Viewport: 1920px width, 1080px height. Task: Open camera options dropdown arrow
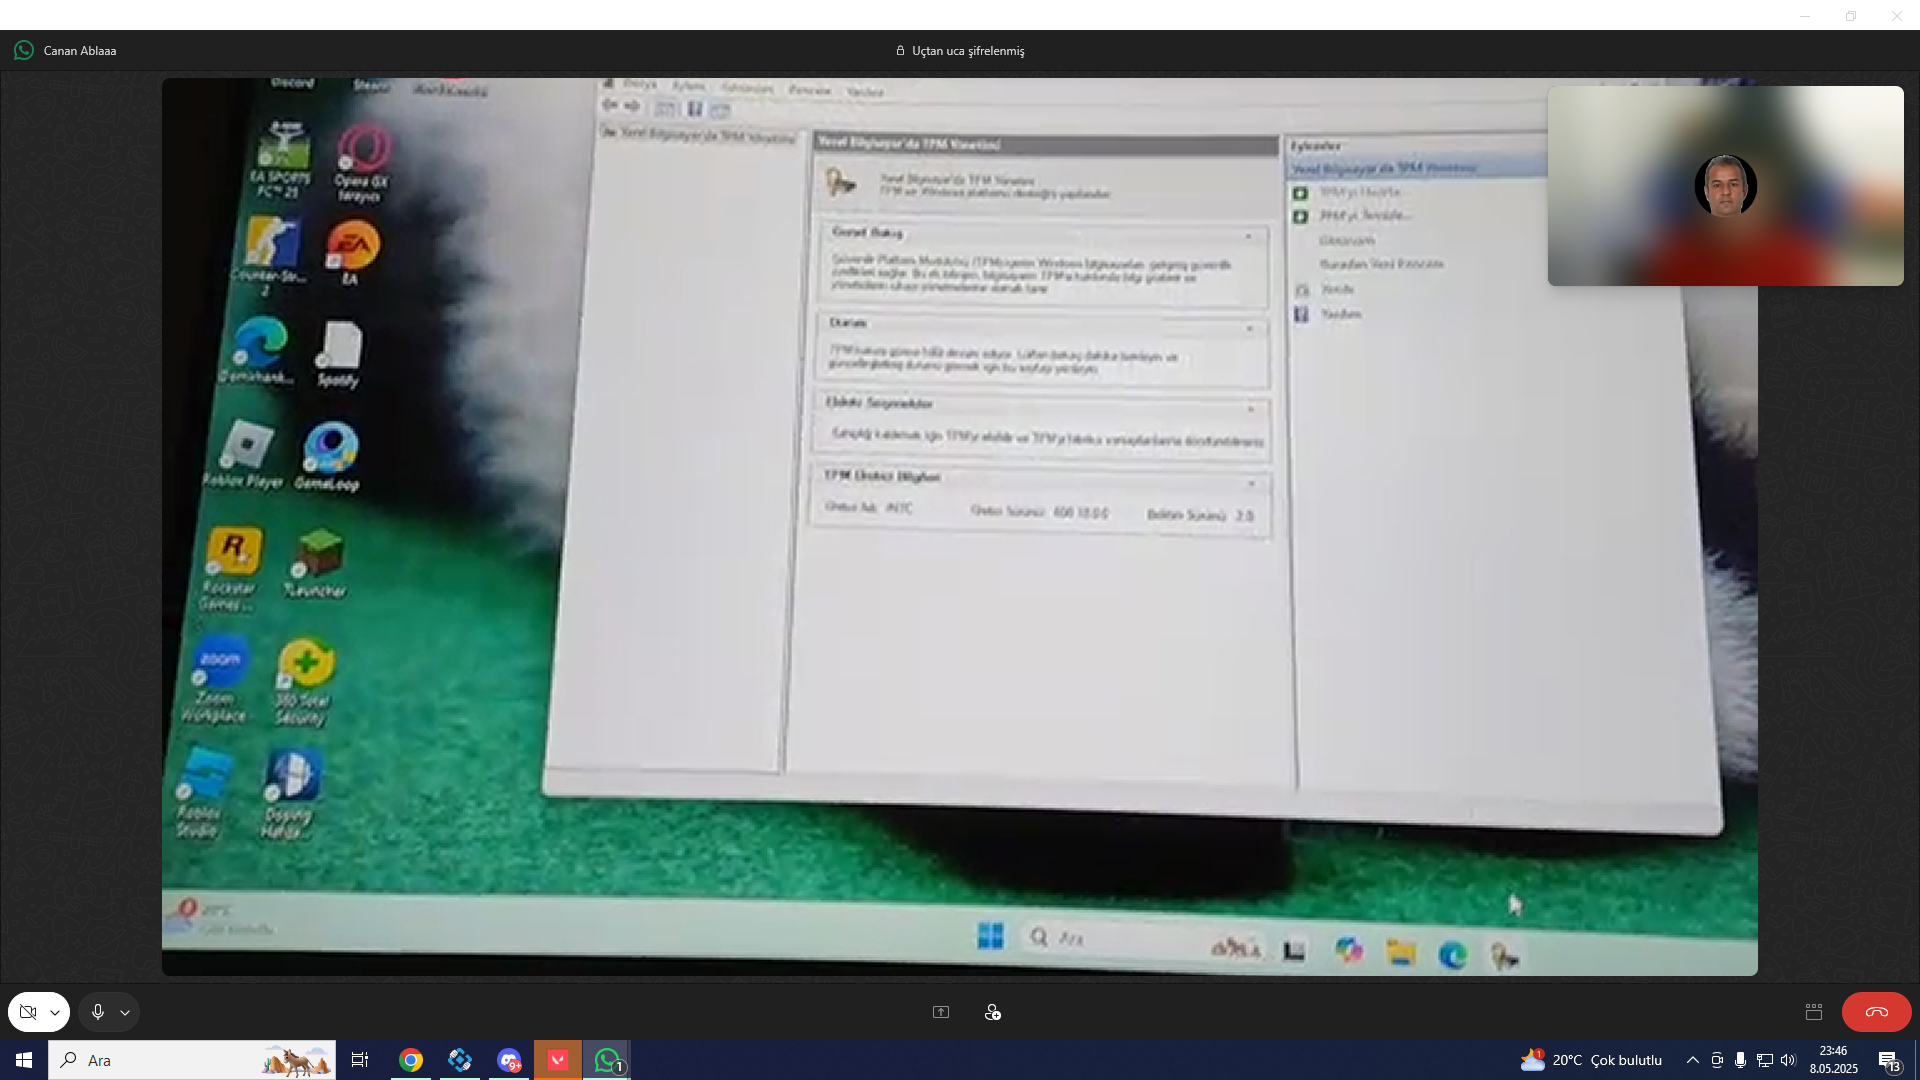[x=55, y=1012]
